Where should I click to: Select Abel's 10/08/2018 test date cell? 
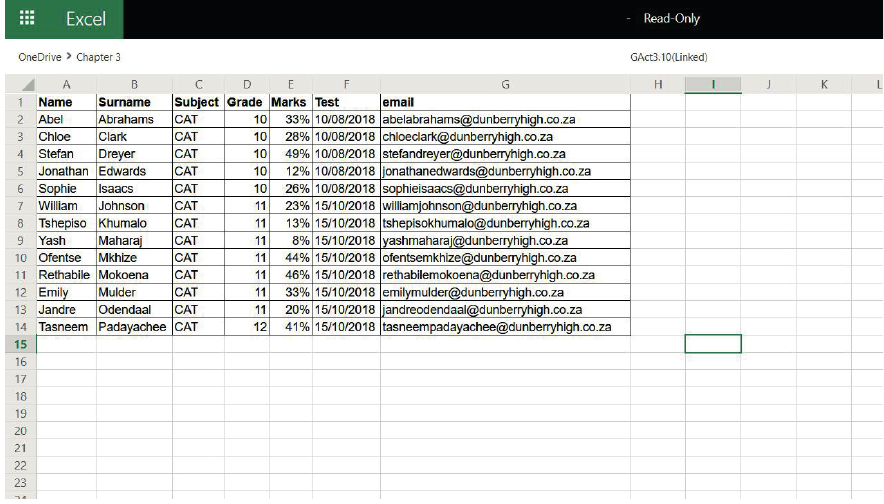pos(347,120)
